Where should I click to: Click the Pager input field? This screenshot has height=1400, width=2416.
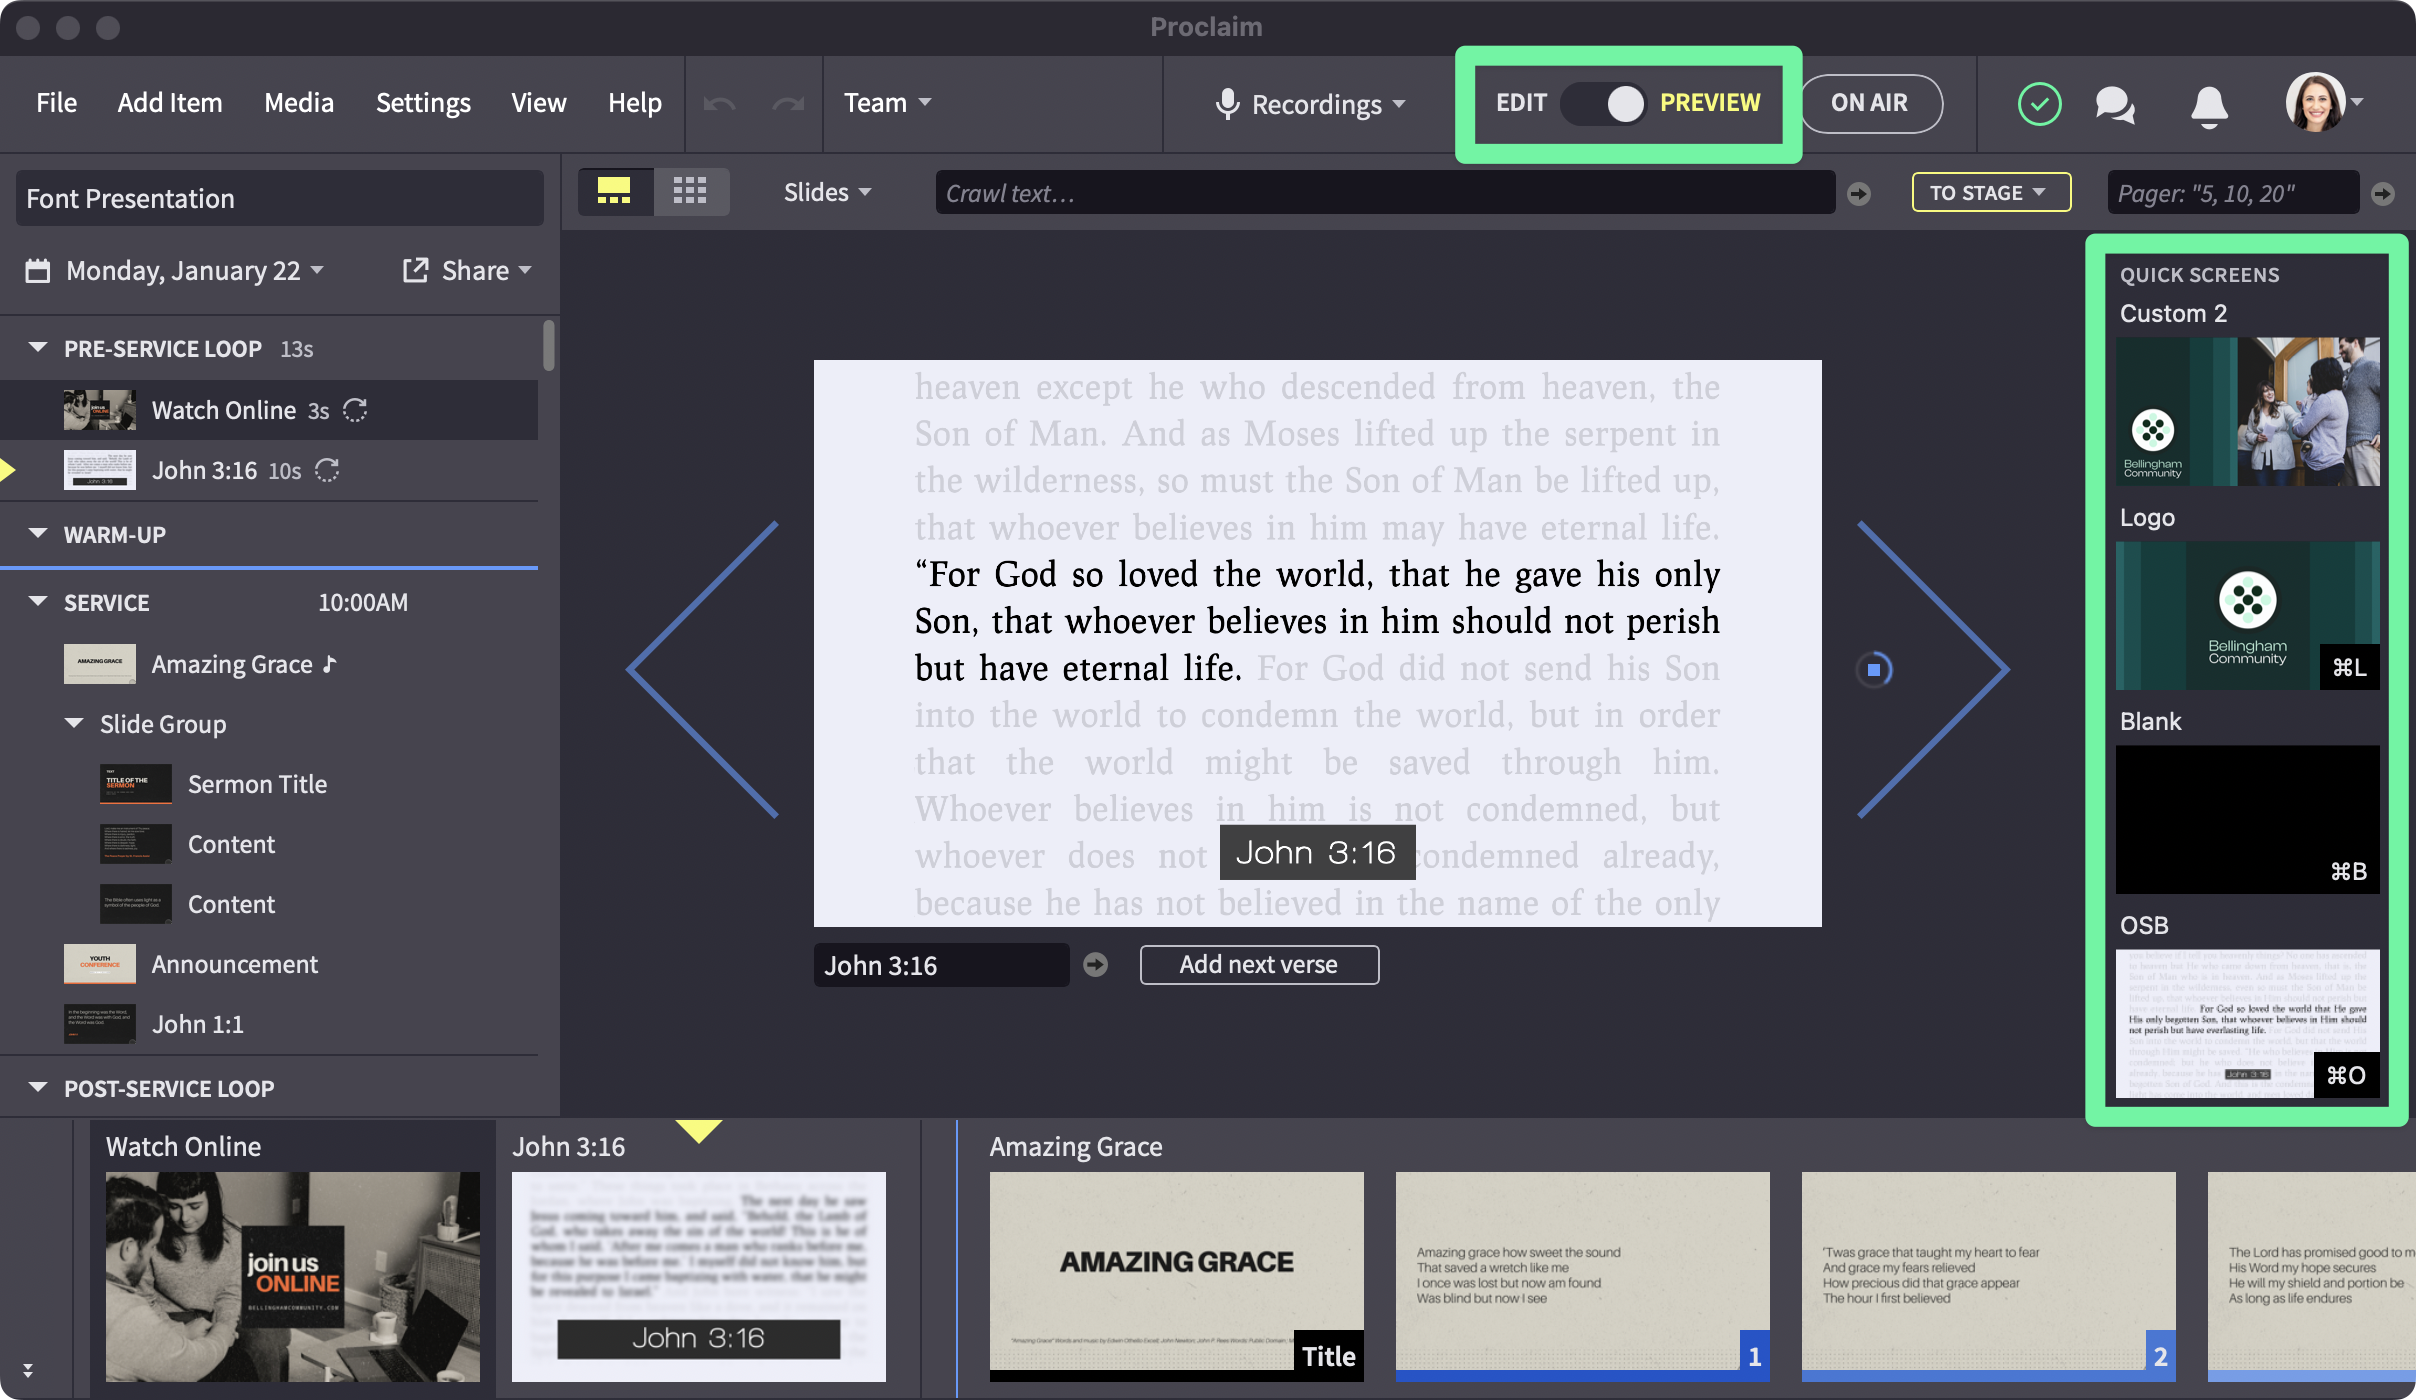point(2233,193)
